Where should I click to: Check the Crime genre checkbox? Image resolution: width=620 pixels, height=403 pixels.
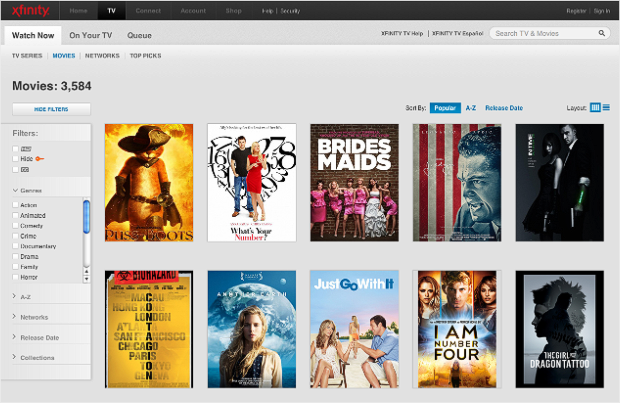tap(15, 236)
